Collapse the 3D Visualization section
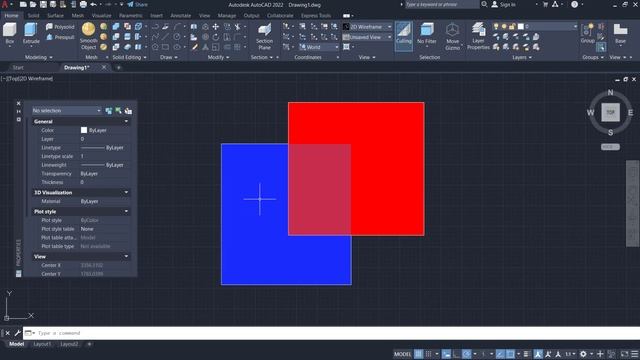Screen dimensions: 640x360 tap(126, 193)
